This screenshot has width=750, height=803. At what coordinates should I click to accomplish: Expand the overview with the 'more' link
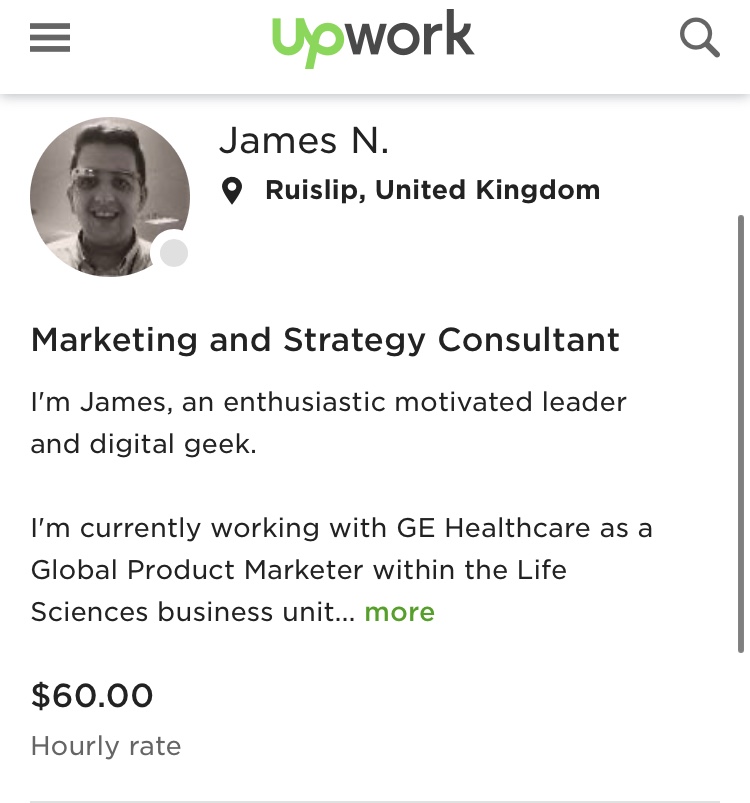coord(399,612)
